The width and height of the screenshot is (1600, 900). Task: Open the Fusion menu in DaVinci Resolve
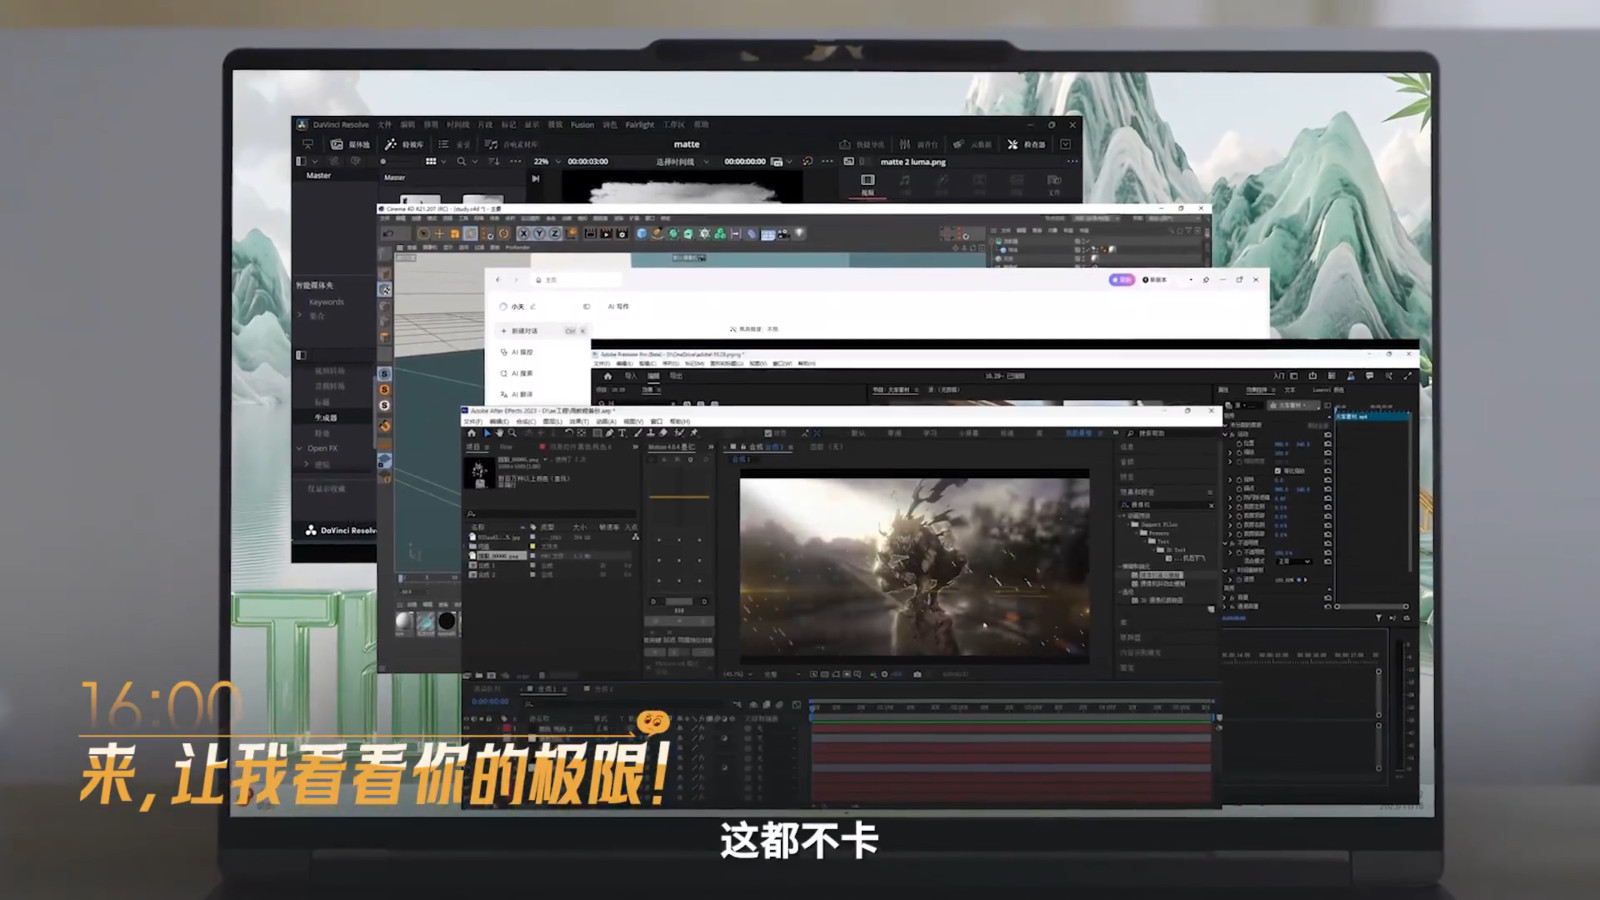(582, 125)
